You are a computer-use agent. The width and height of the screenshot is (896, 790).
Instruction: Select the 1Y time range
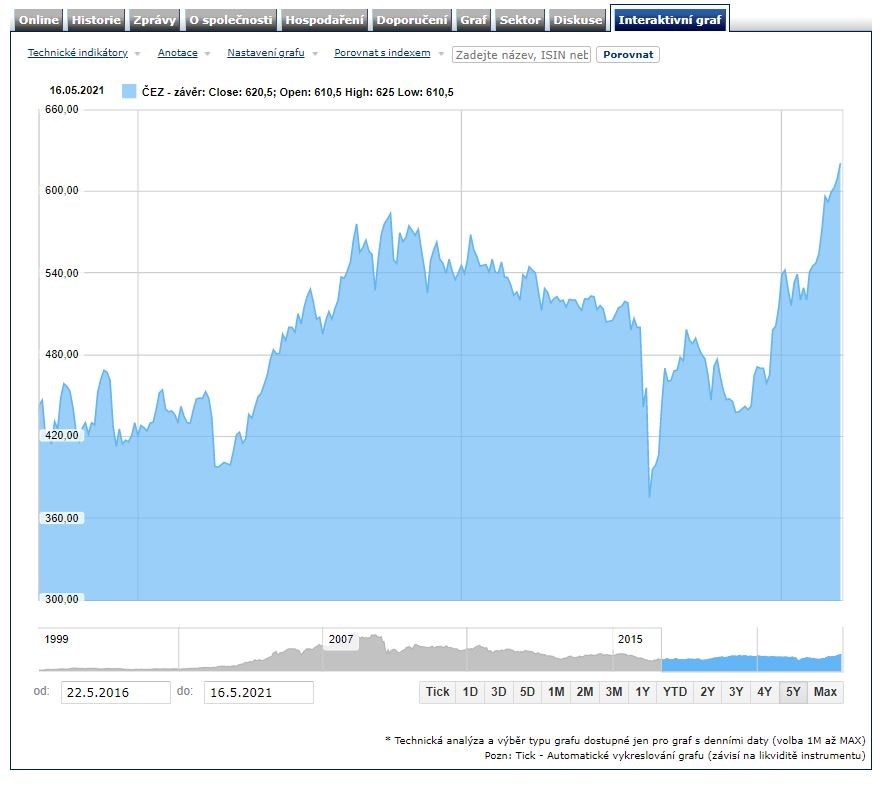643,692
